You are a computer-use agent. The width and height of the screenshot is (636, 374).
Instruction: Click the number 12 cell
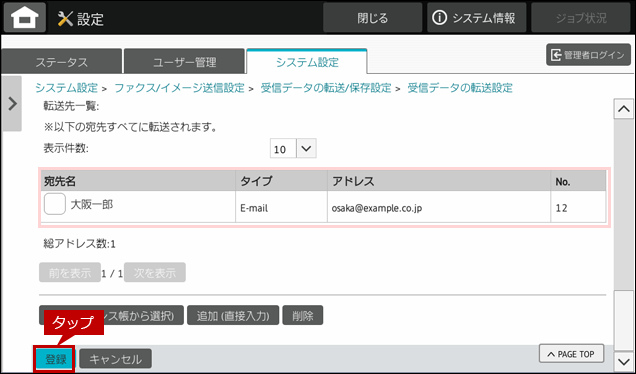tap(578, 207)
